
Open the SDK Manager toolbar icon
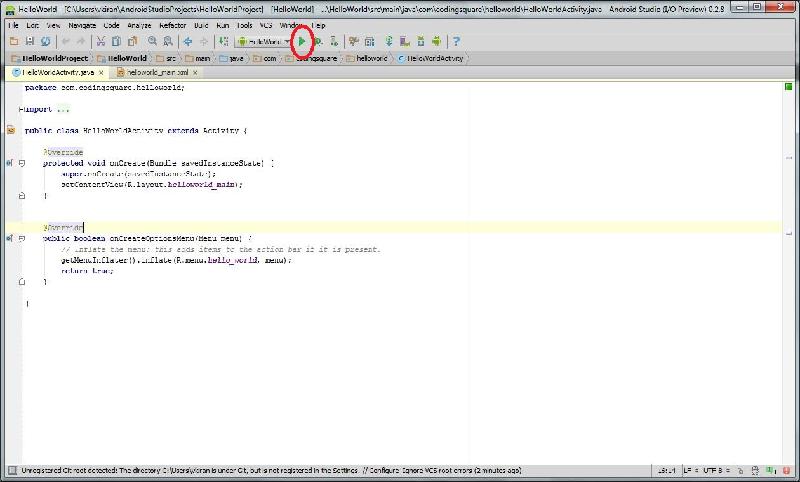click(420, 41)
